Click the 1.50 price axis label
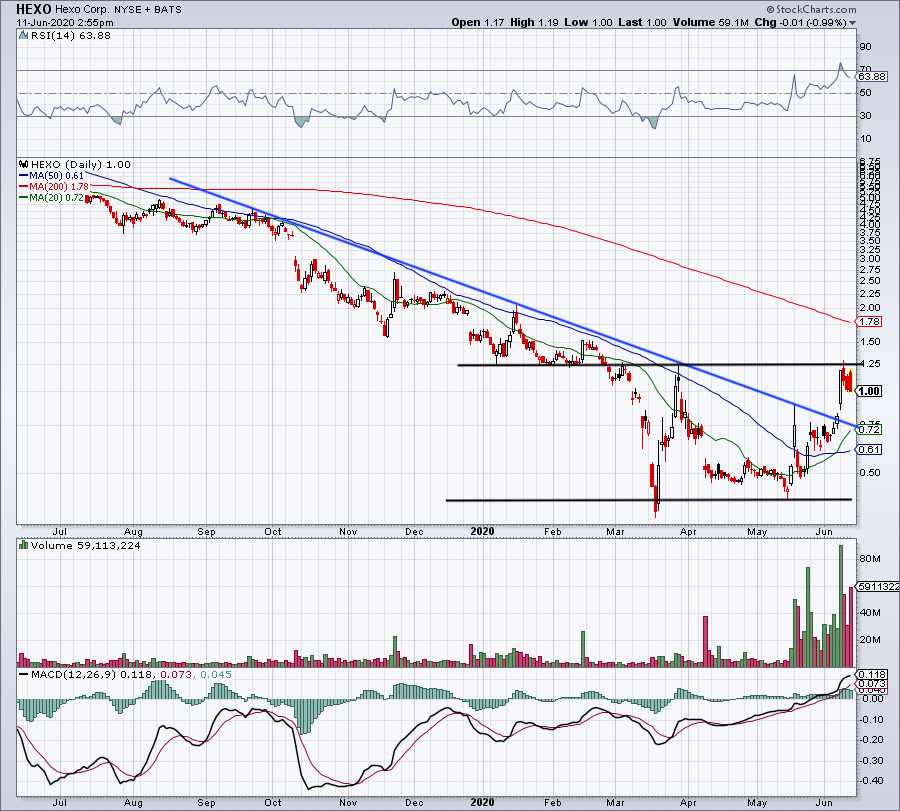 [870, 342]
